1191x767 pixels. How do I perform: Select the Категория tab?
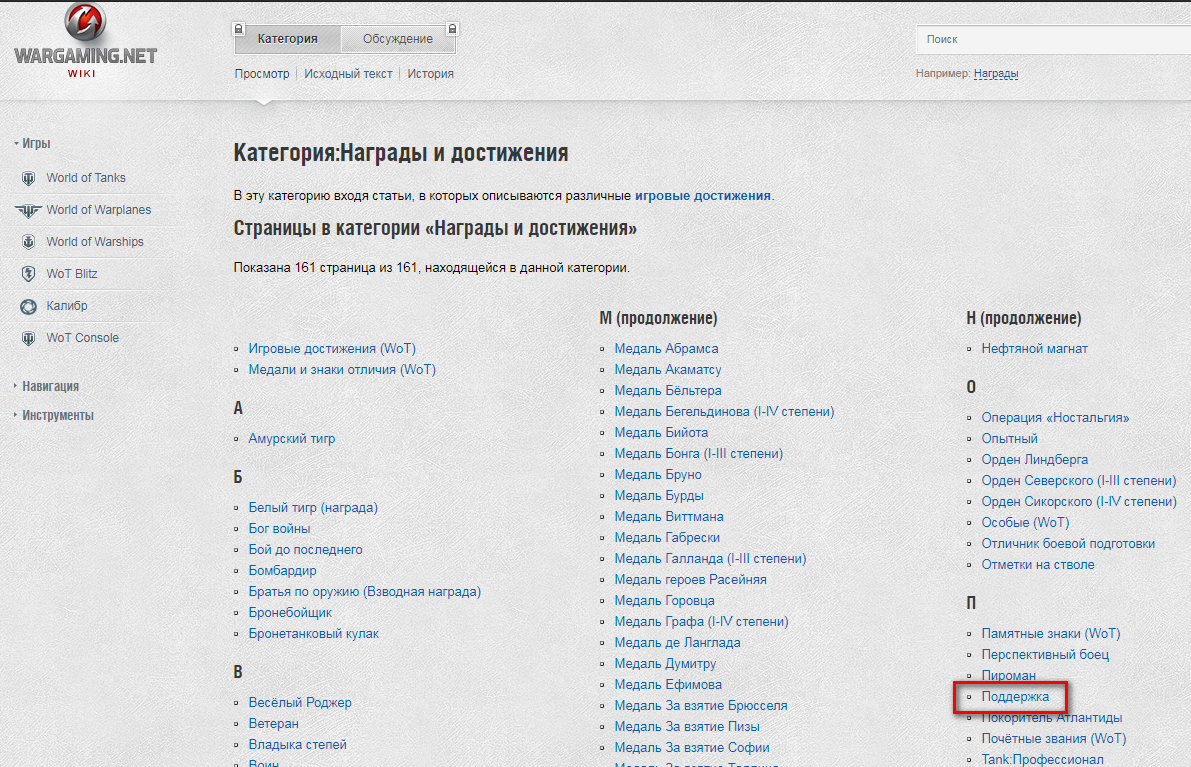[287, 39]
